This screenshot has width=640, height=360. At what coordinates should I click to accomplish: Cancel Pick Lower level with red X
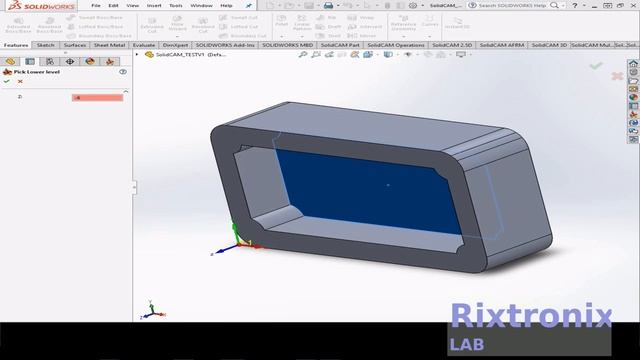20,82
